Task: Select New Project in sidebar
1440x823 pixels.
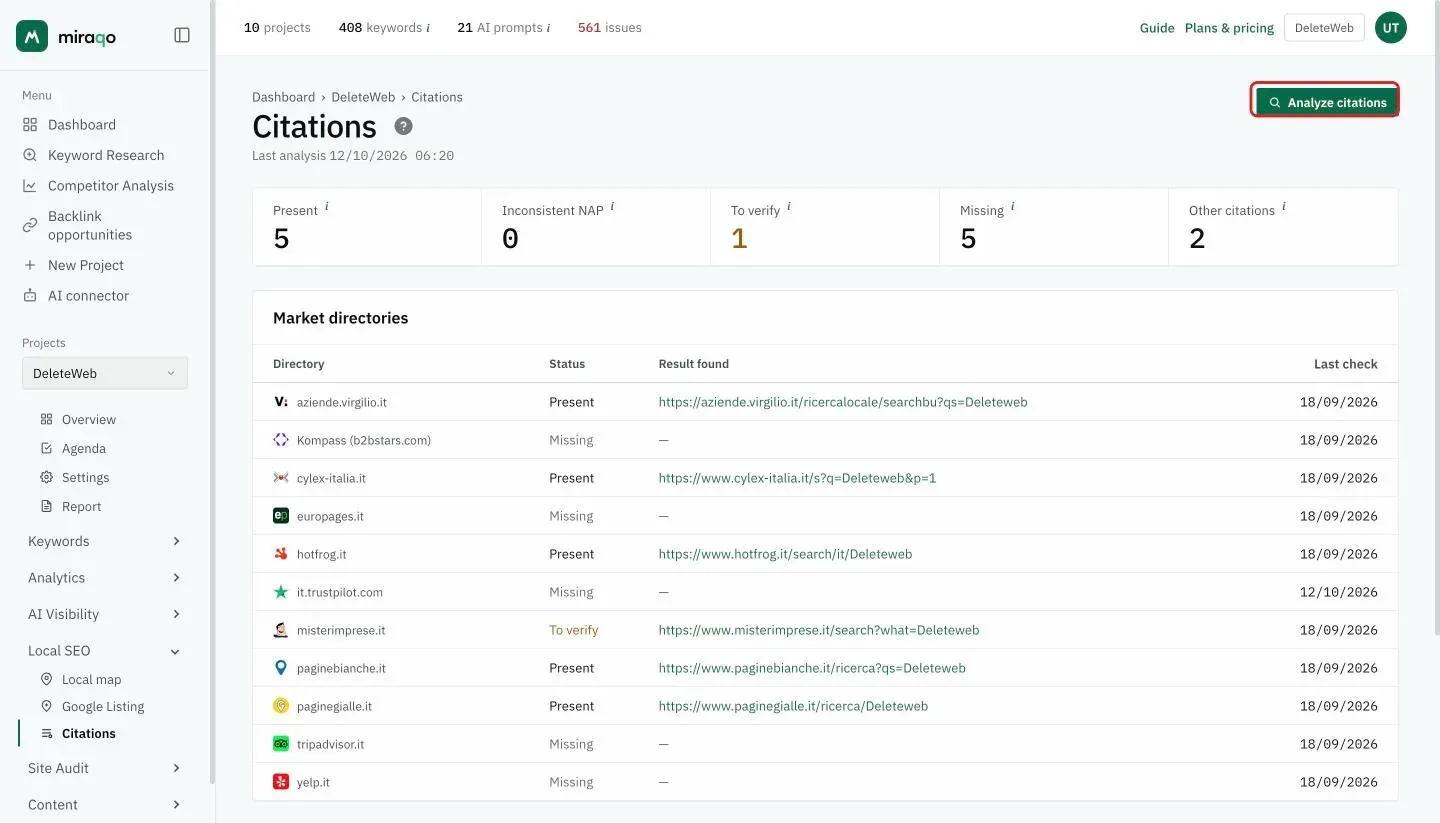Action: (74, 265)
